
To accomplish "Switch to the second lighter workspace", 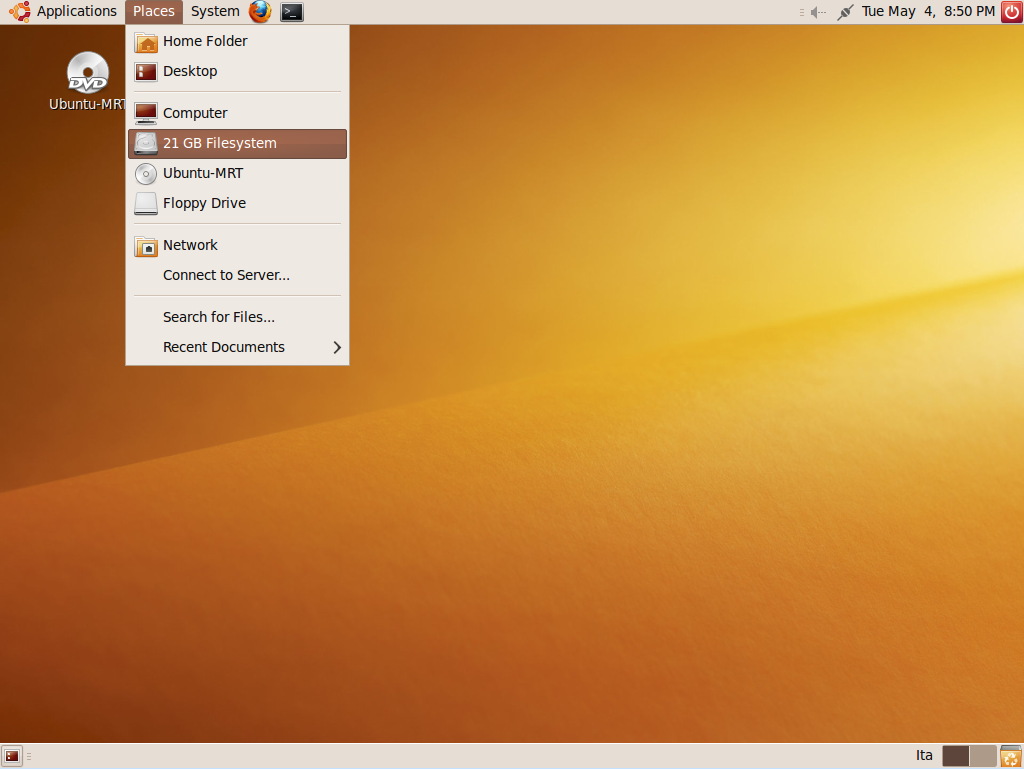I will click(983, 756).
